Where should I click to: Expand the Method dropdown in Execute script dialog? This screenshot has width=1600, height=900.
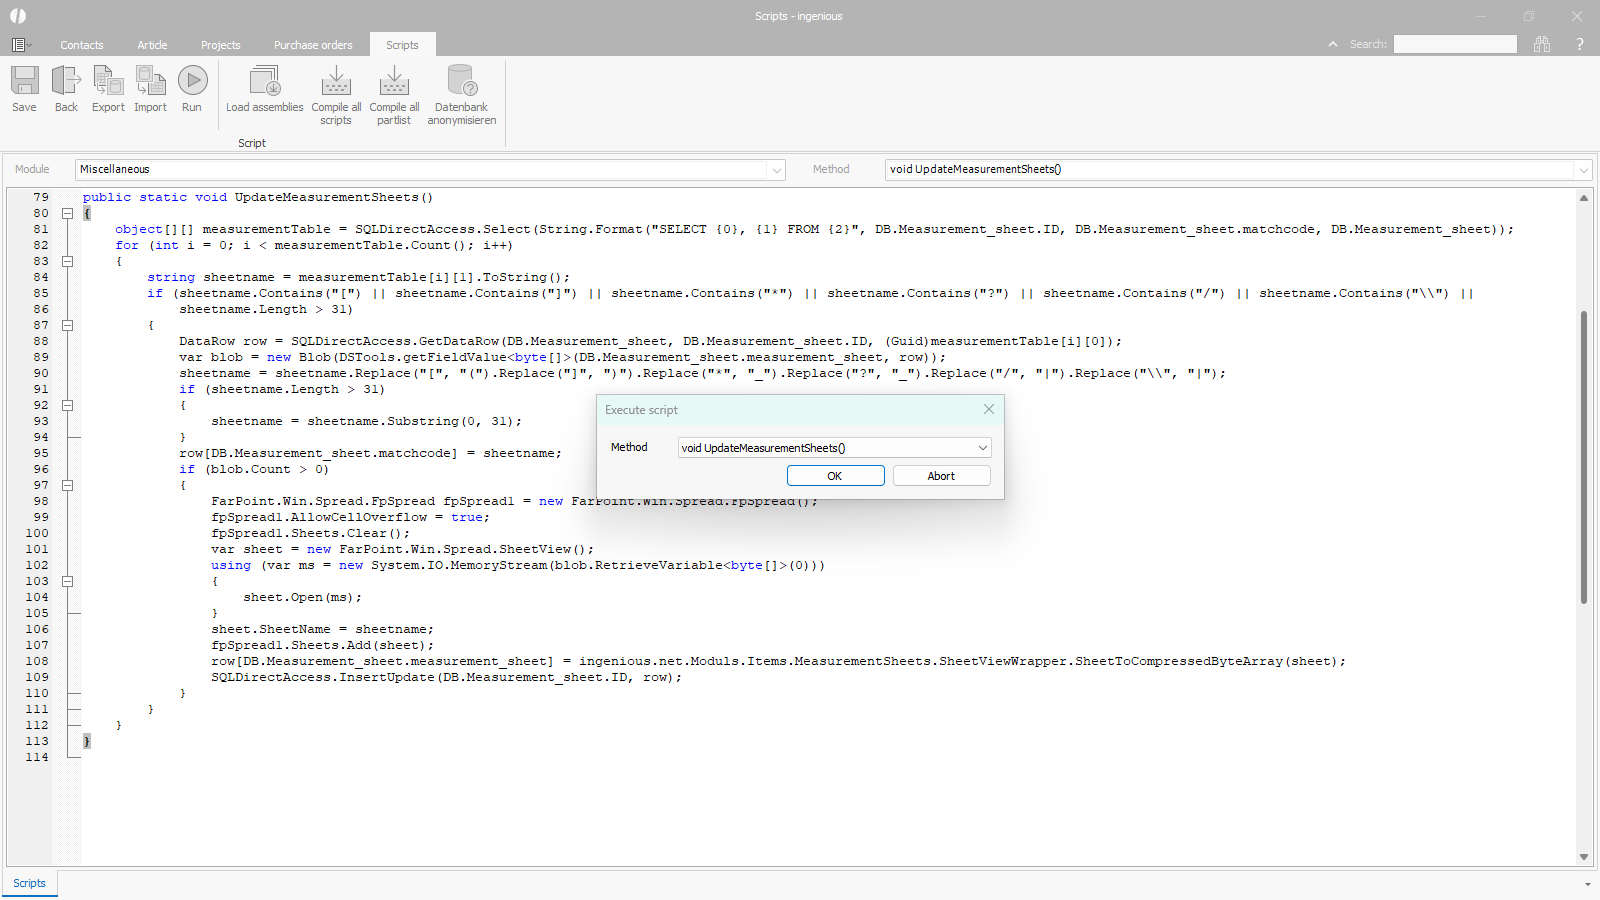(982, 448)
